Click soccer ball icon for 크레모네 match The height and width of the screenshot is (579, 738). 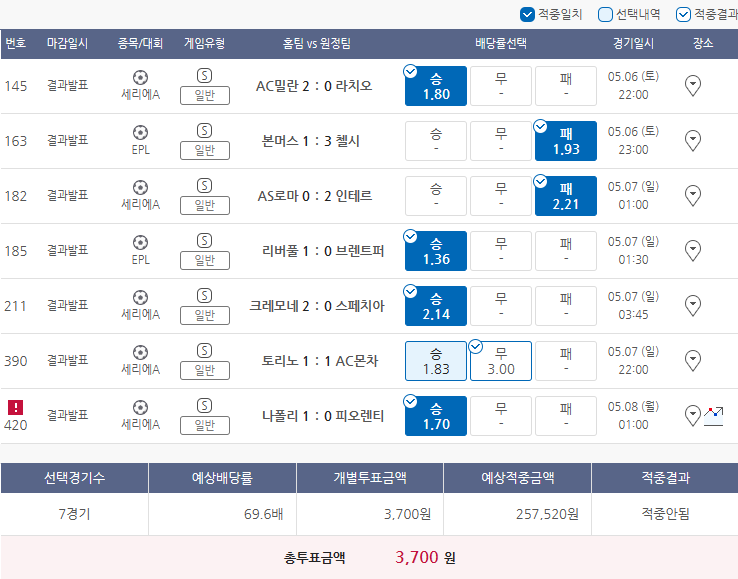tap(140, 298)
